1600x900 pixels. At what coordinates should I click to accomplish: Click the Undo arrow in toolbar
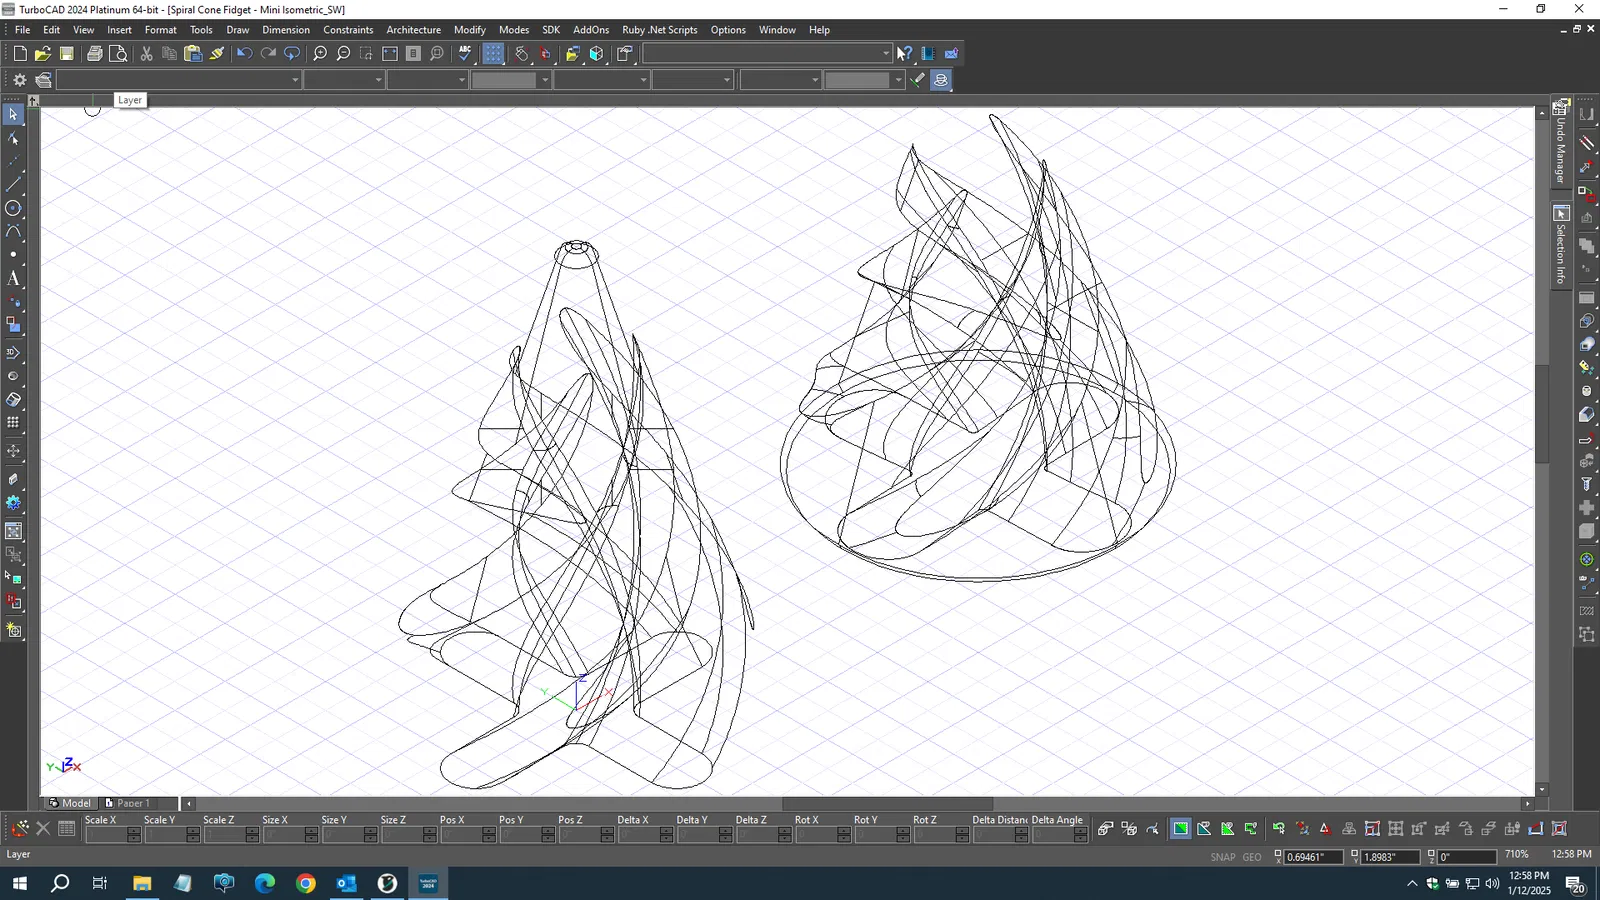pyautogui.click(x=244, y=54)
